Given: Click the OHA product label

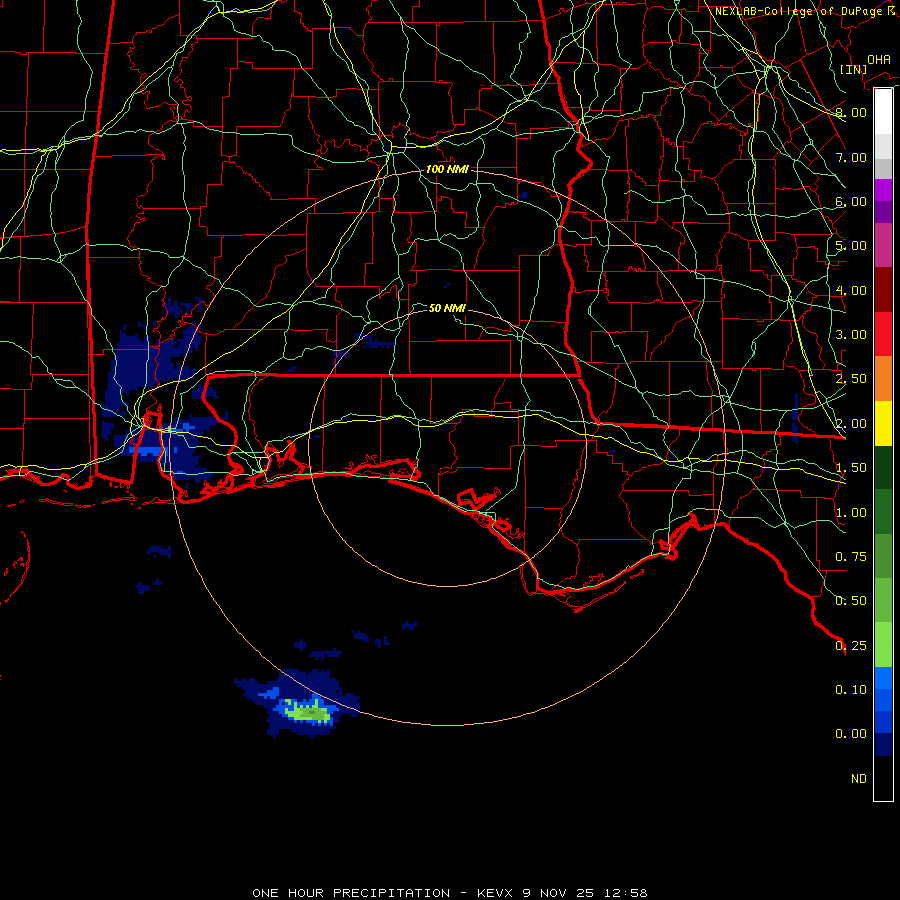Looking at the screenshot, I should pyautogui.click(x=878, y=60).
